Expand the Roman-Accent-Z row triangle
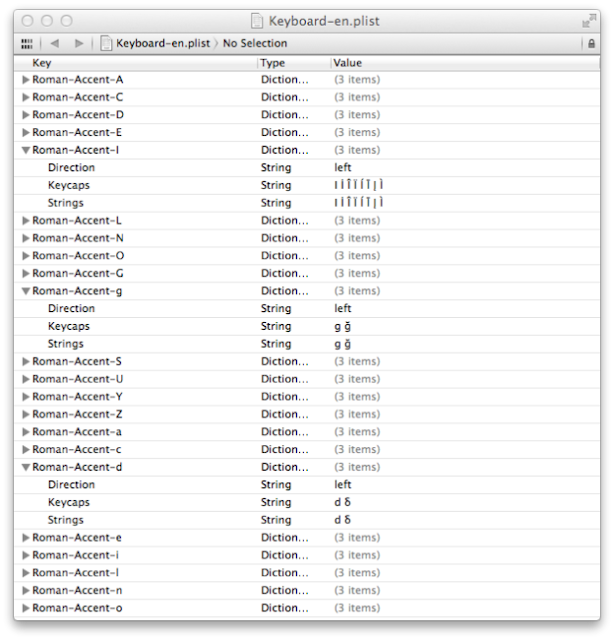 click(26, 414)
